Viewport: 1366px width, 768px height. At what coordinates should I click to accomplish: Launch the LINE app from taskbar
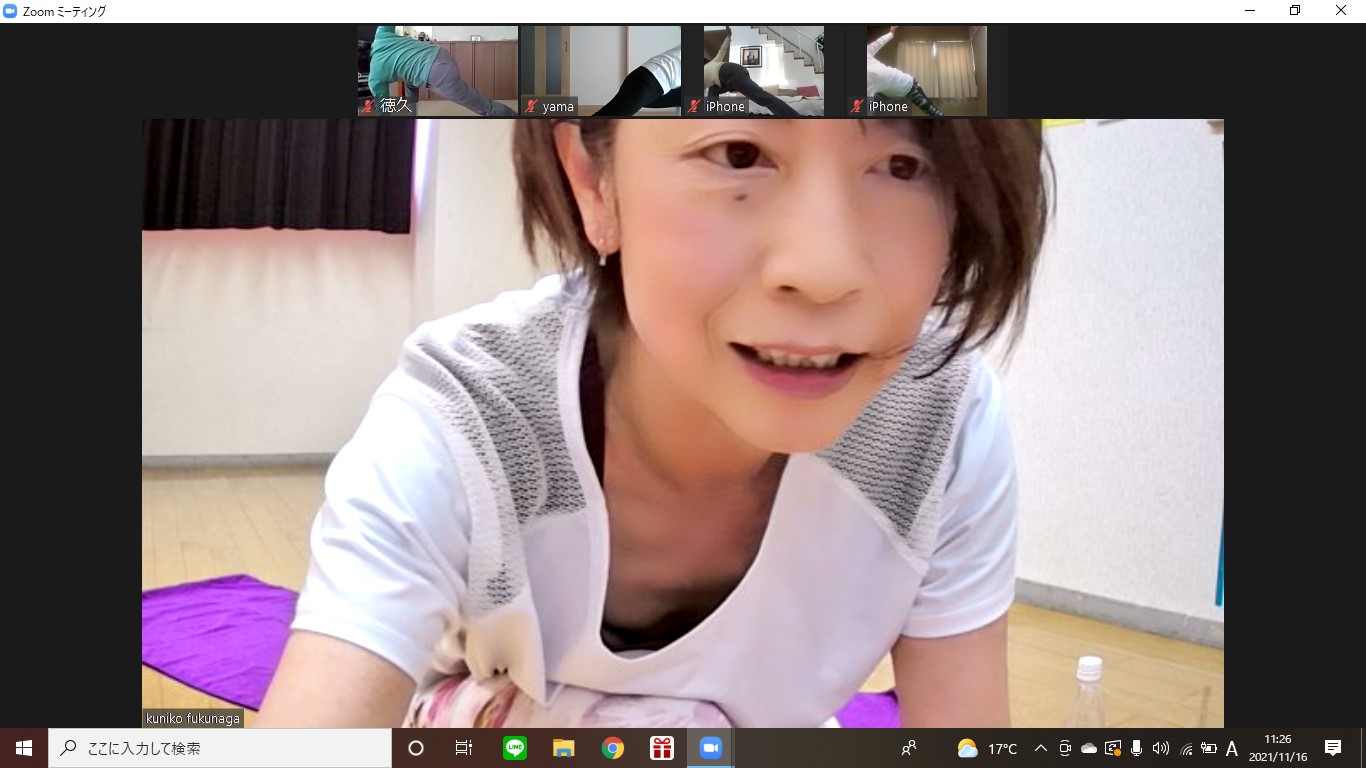click(515, 748)
